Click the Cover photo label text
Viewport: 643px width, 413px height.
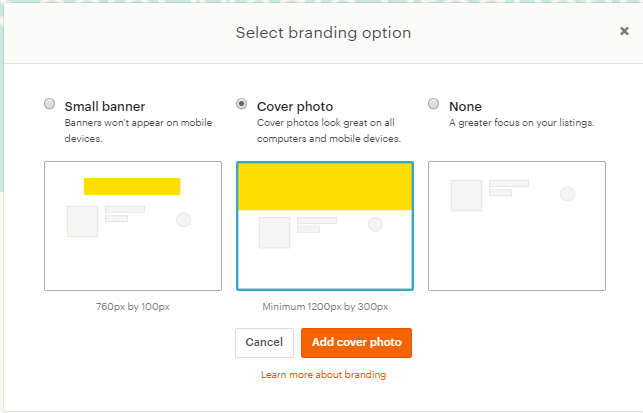[296, 106]
